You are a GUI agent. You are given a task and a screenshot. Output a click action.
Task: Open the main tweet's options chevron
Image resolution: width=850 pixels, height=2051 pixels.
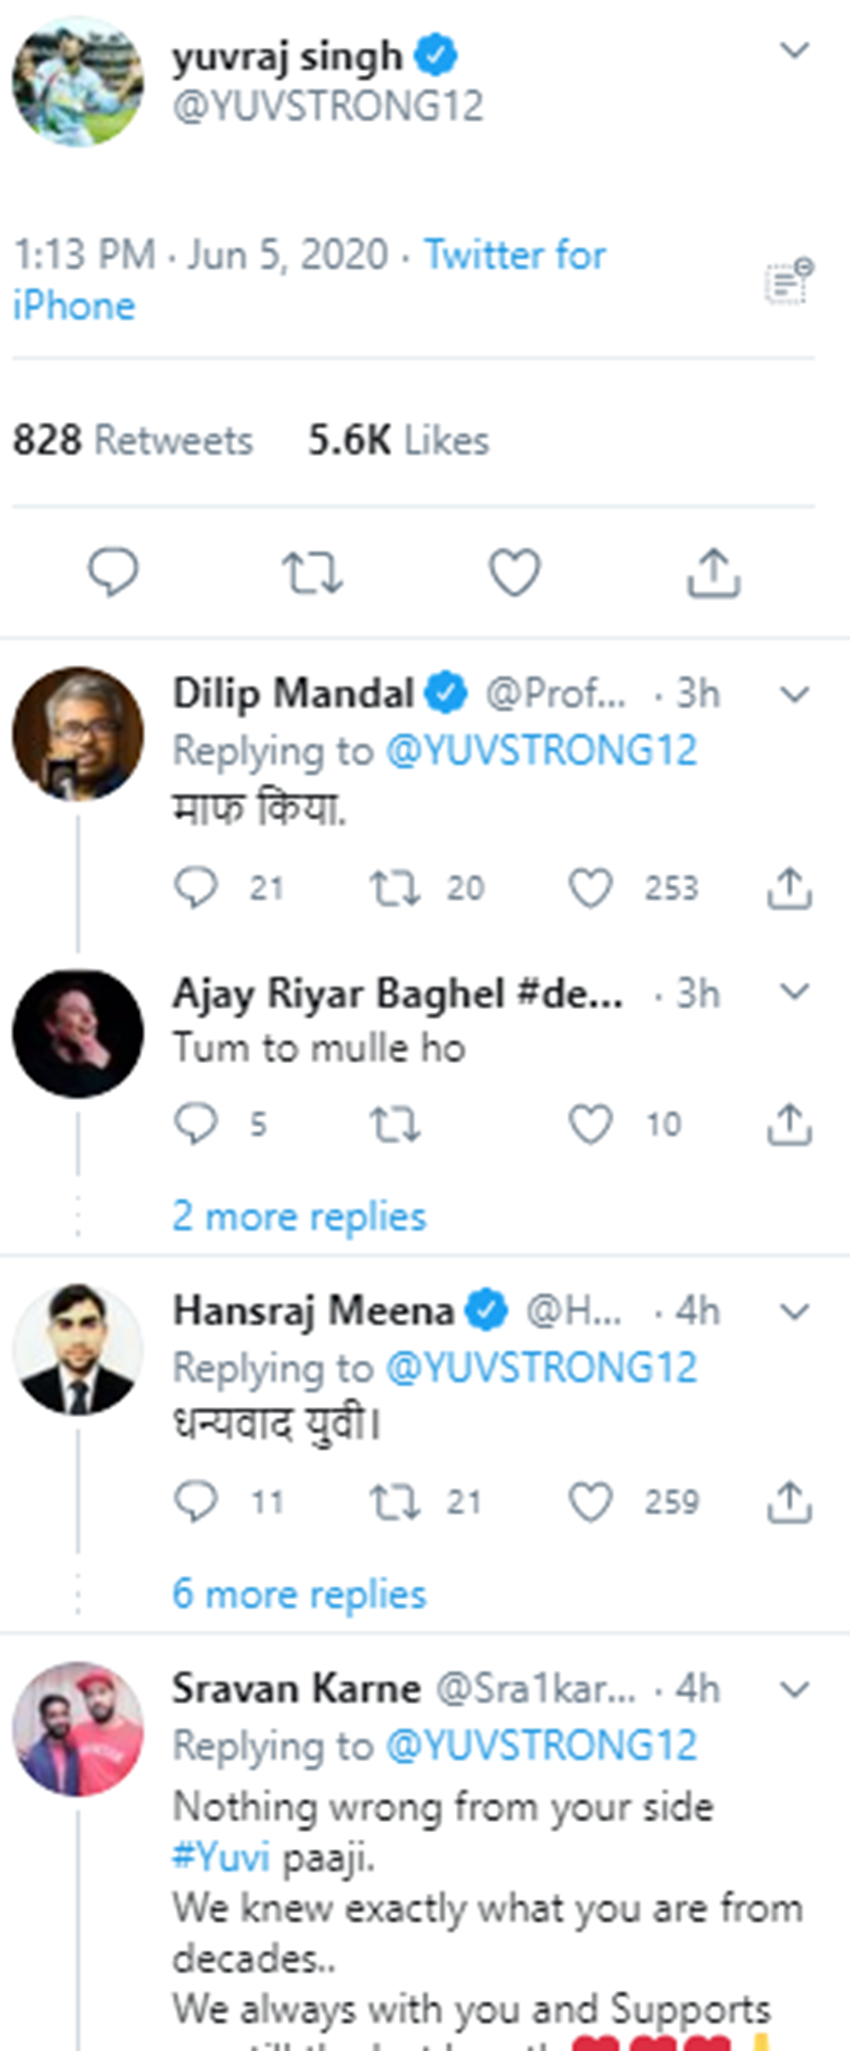794,50
